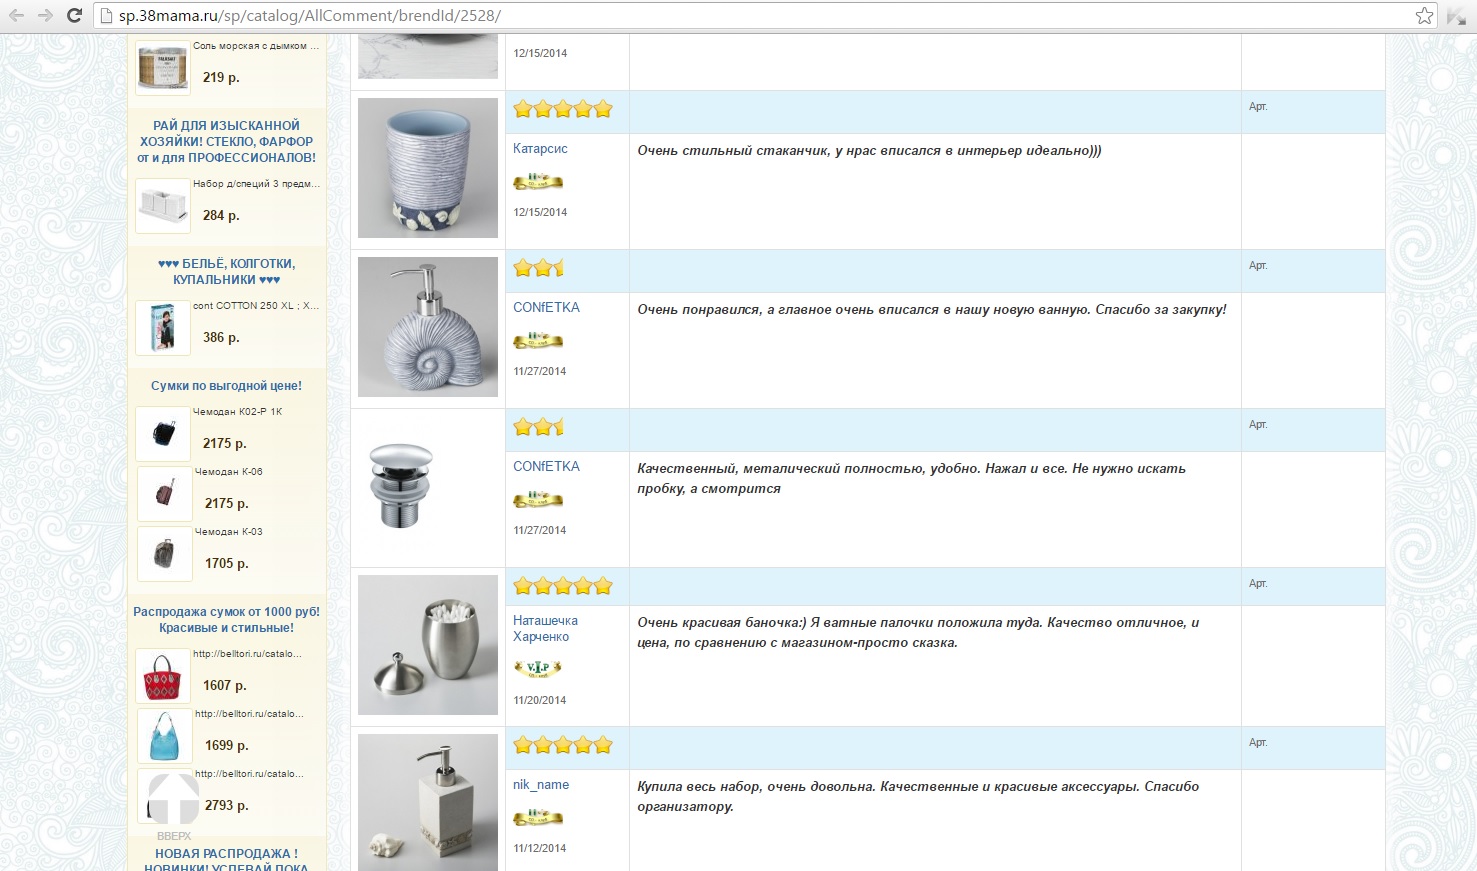Click the Соль морская с дымком product title
The height and width of the screenshot is (871, 1477).
pos(256,46)
